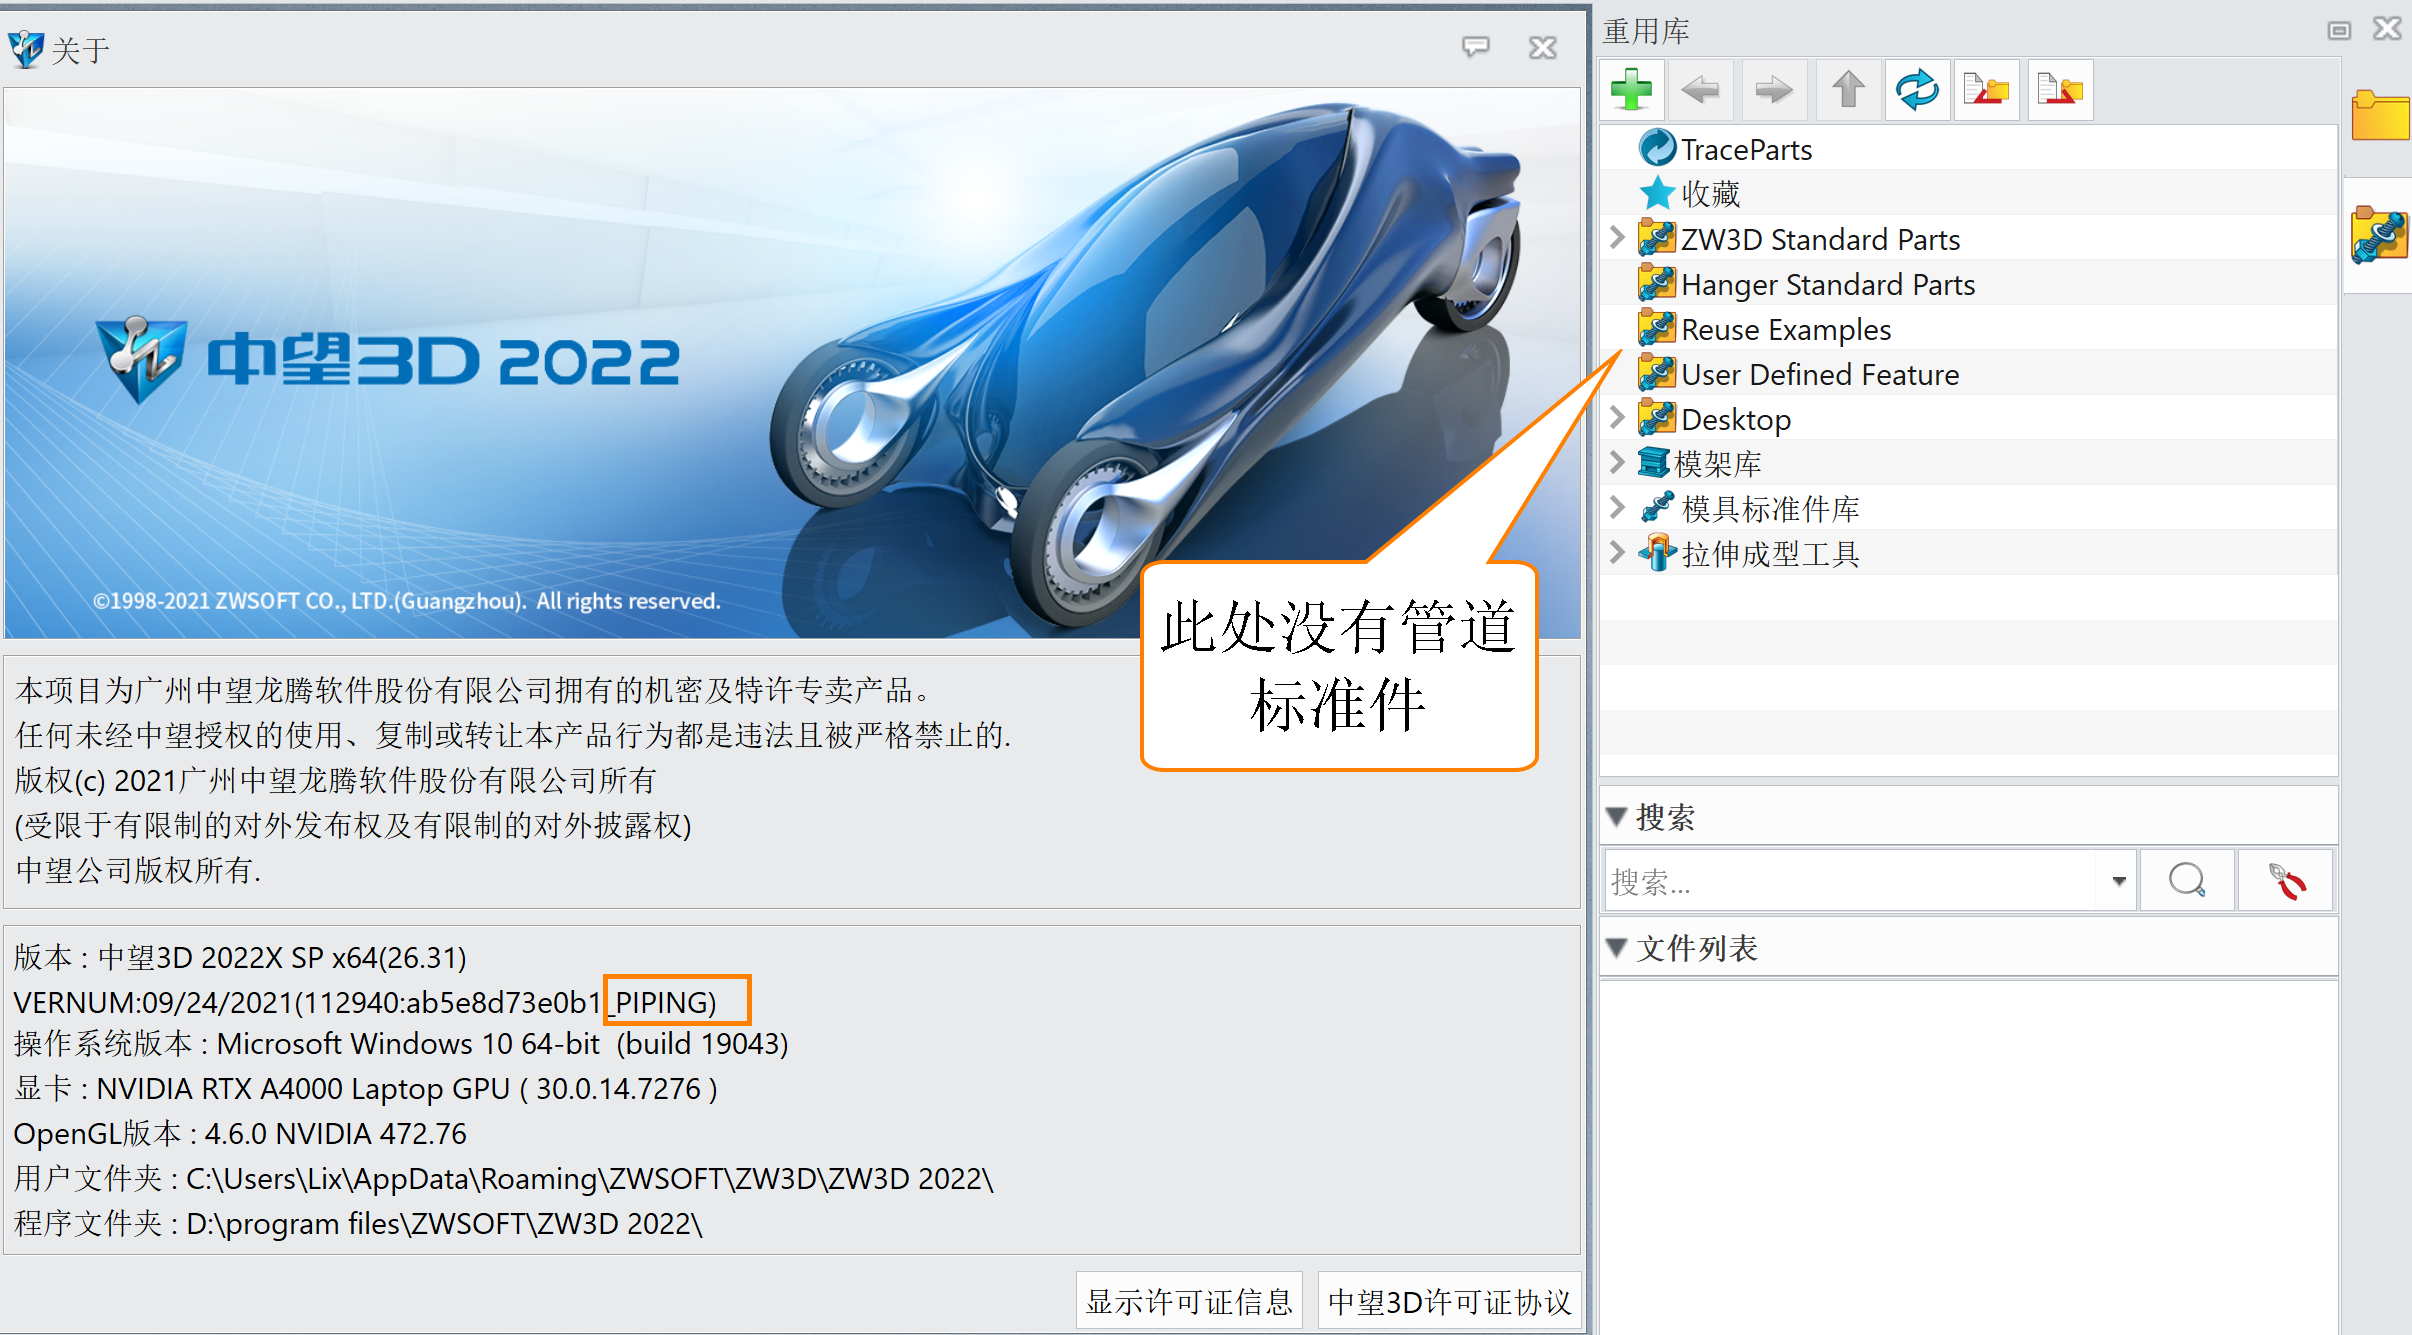Select the Desktop library entry
This screenshot has height=1335, width=2412.
(1736, 419)
